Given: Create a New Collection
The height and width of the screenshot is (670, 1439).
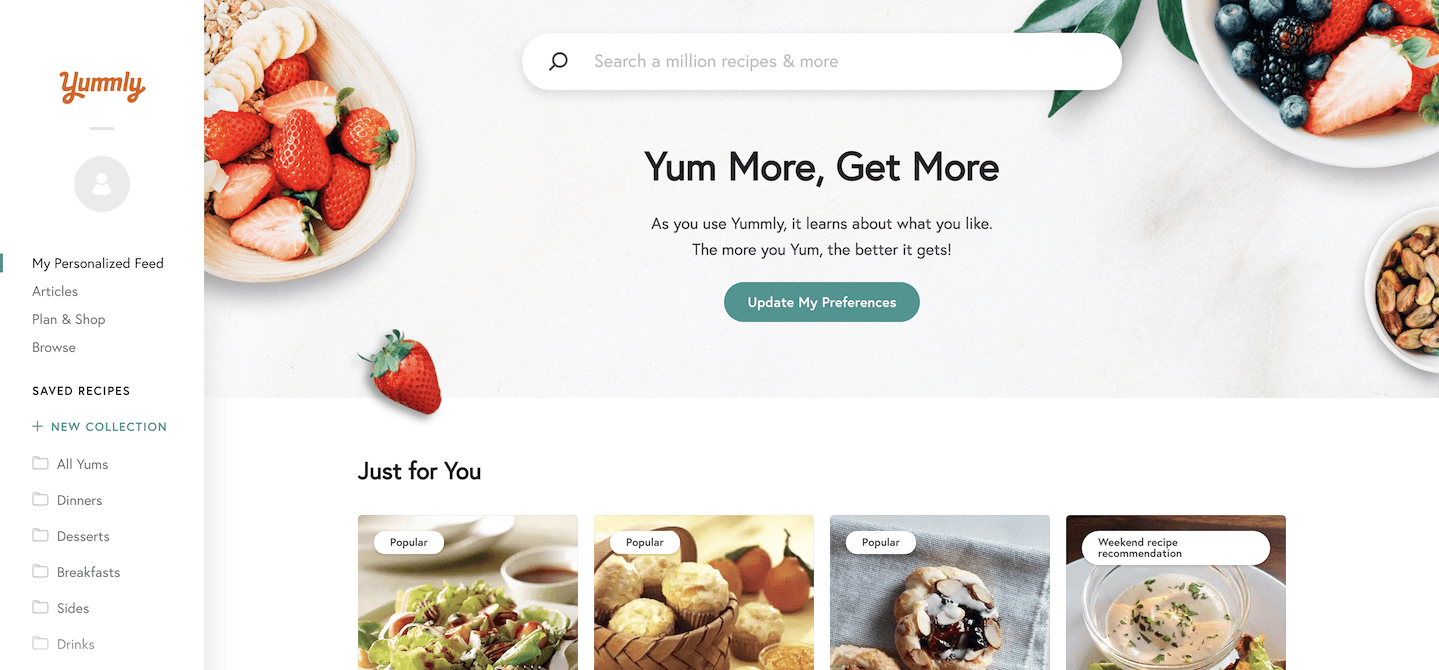Looking at the screenshot, I should click(x=100, y=426).
